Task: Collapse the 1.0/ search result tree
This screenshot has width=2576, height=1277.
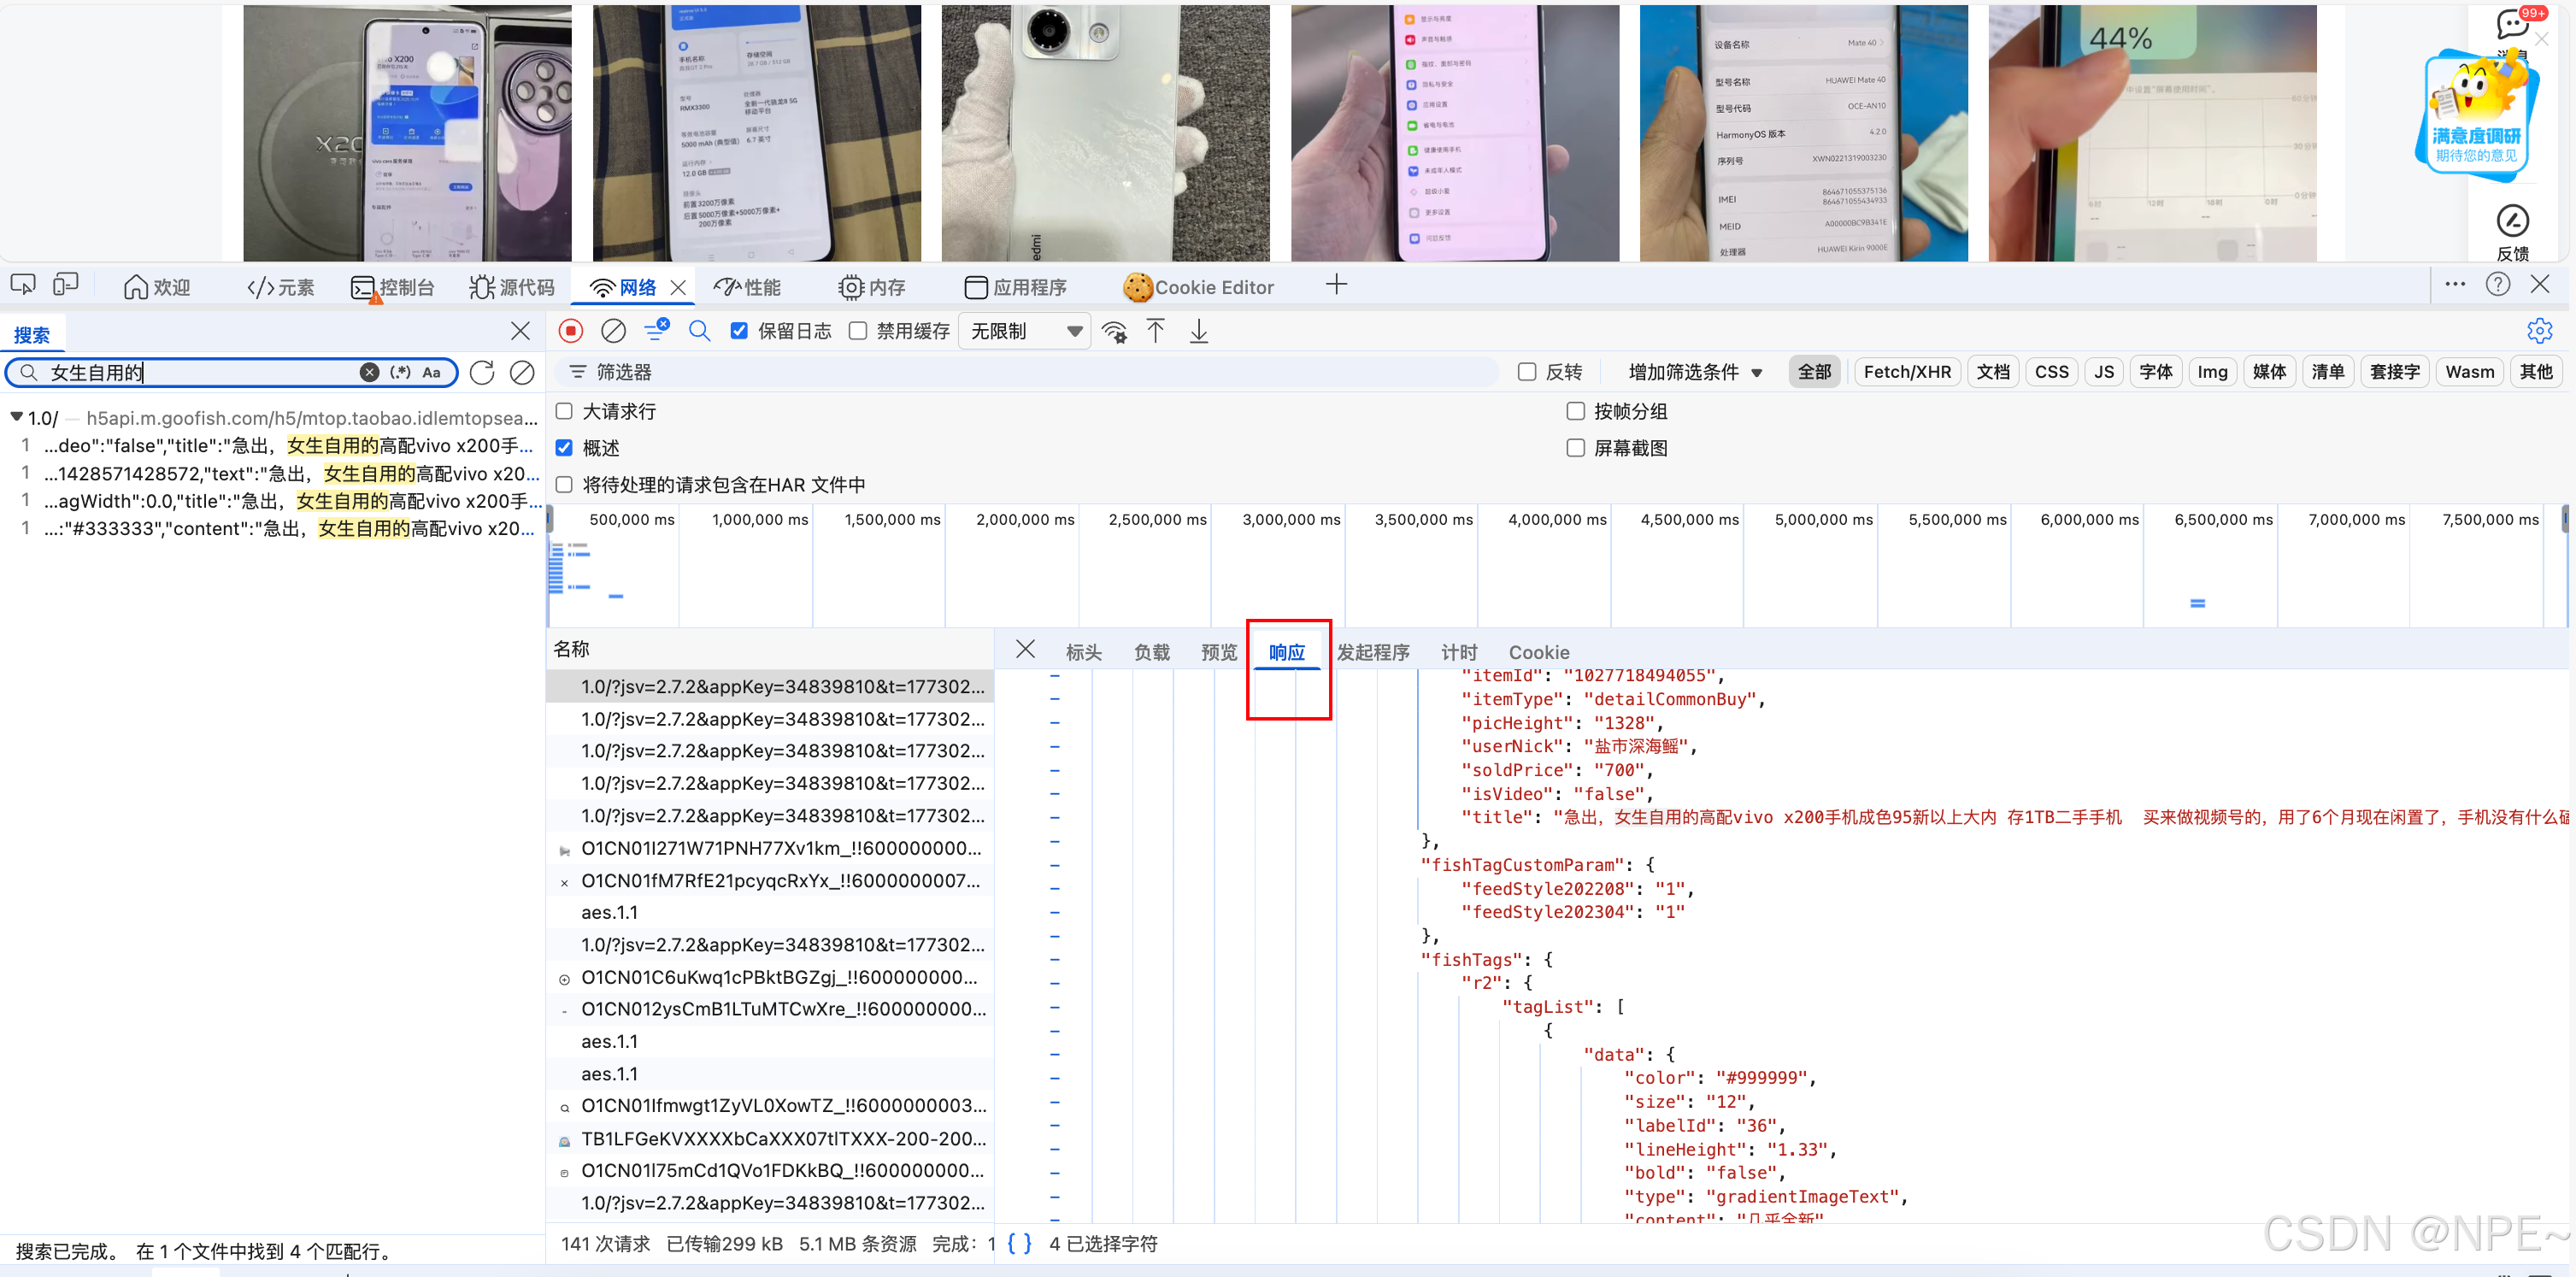Action: (x=17, y=417)
